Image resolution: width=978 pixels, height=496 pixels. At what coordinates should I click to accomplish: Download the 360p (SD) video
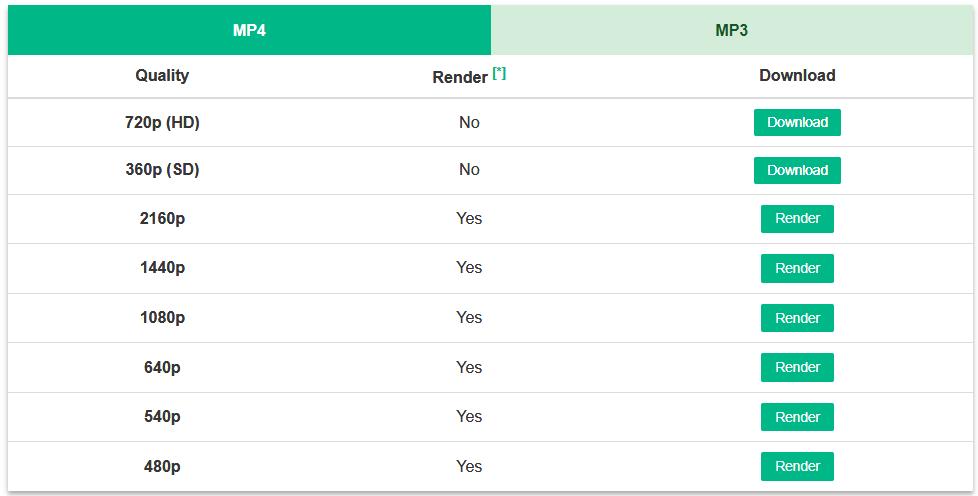click(797, 170)
